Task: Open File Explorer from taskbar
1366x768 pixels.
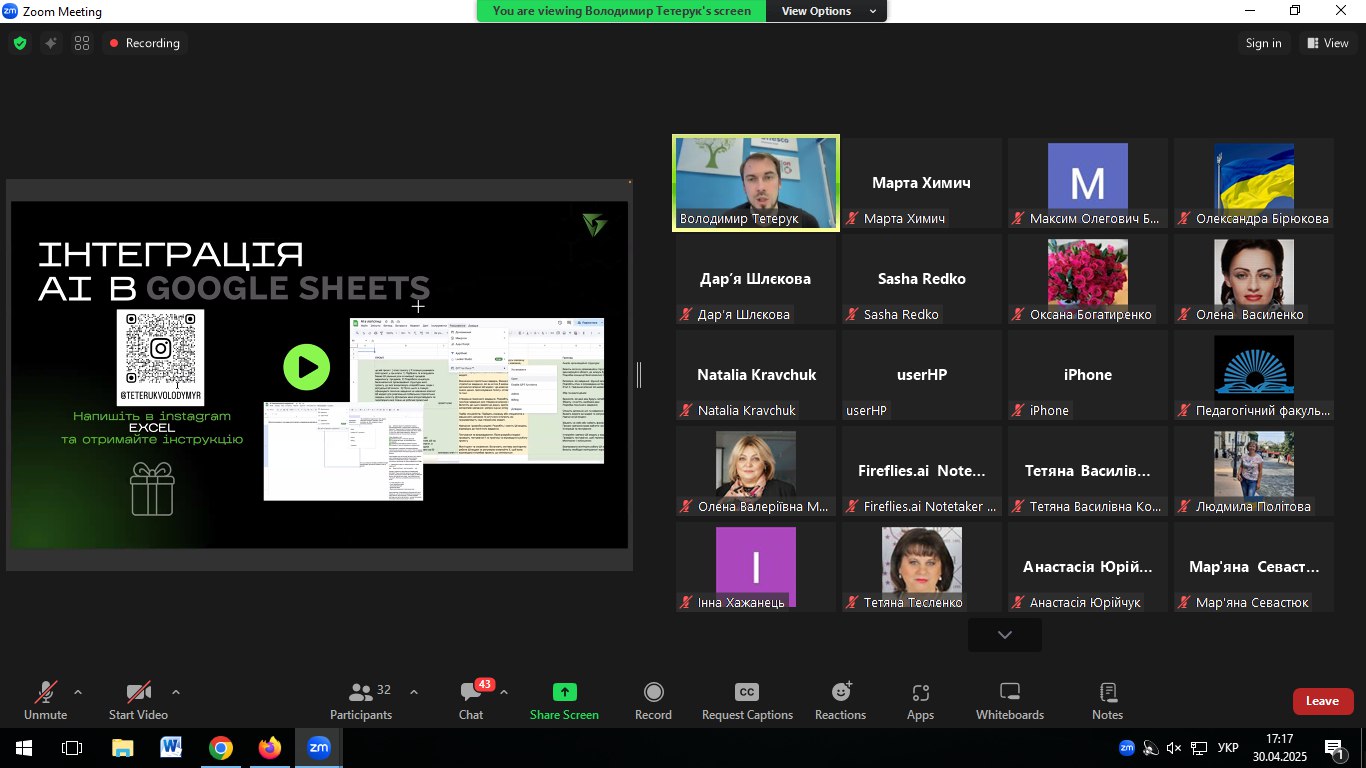Action: click(122, 748)
